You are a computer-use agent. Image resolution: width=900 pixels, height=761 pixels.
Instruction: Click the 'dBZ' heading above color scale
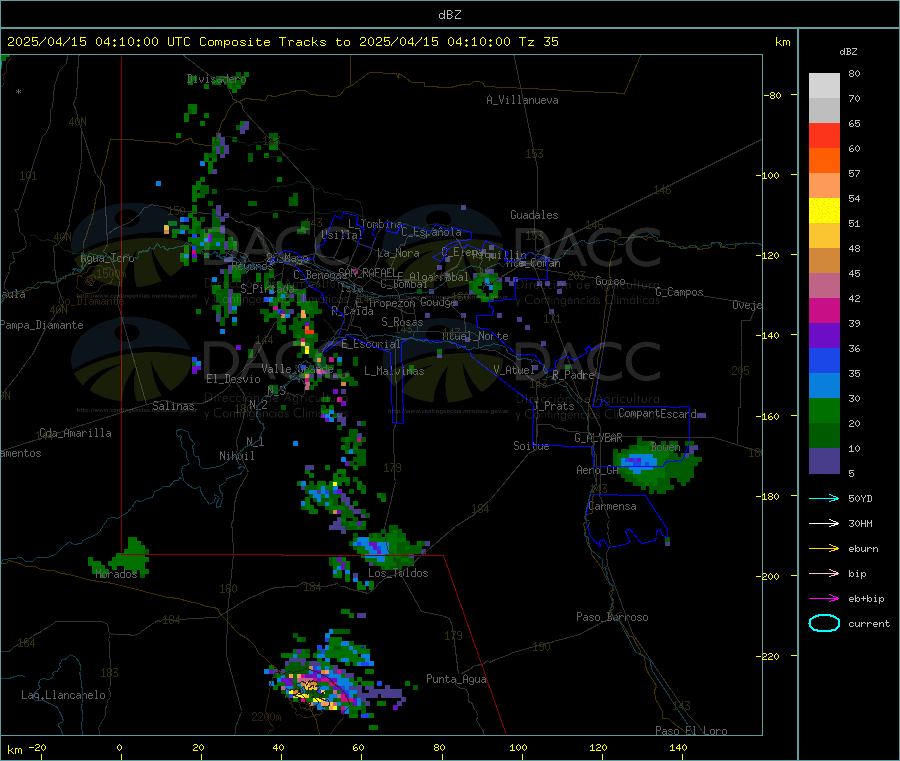coord(848,52)
